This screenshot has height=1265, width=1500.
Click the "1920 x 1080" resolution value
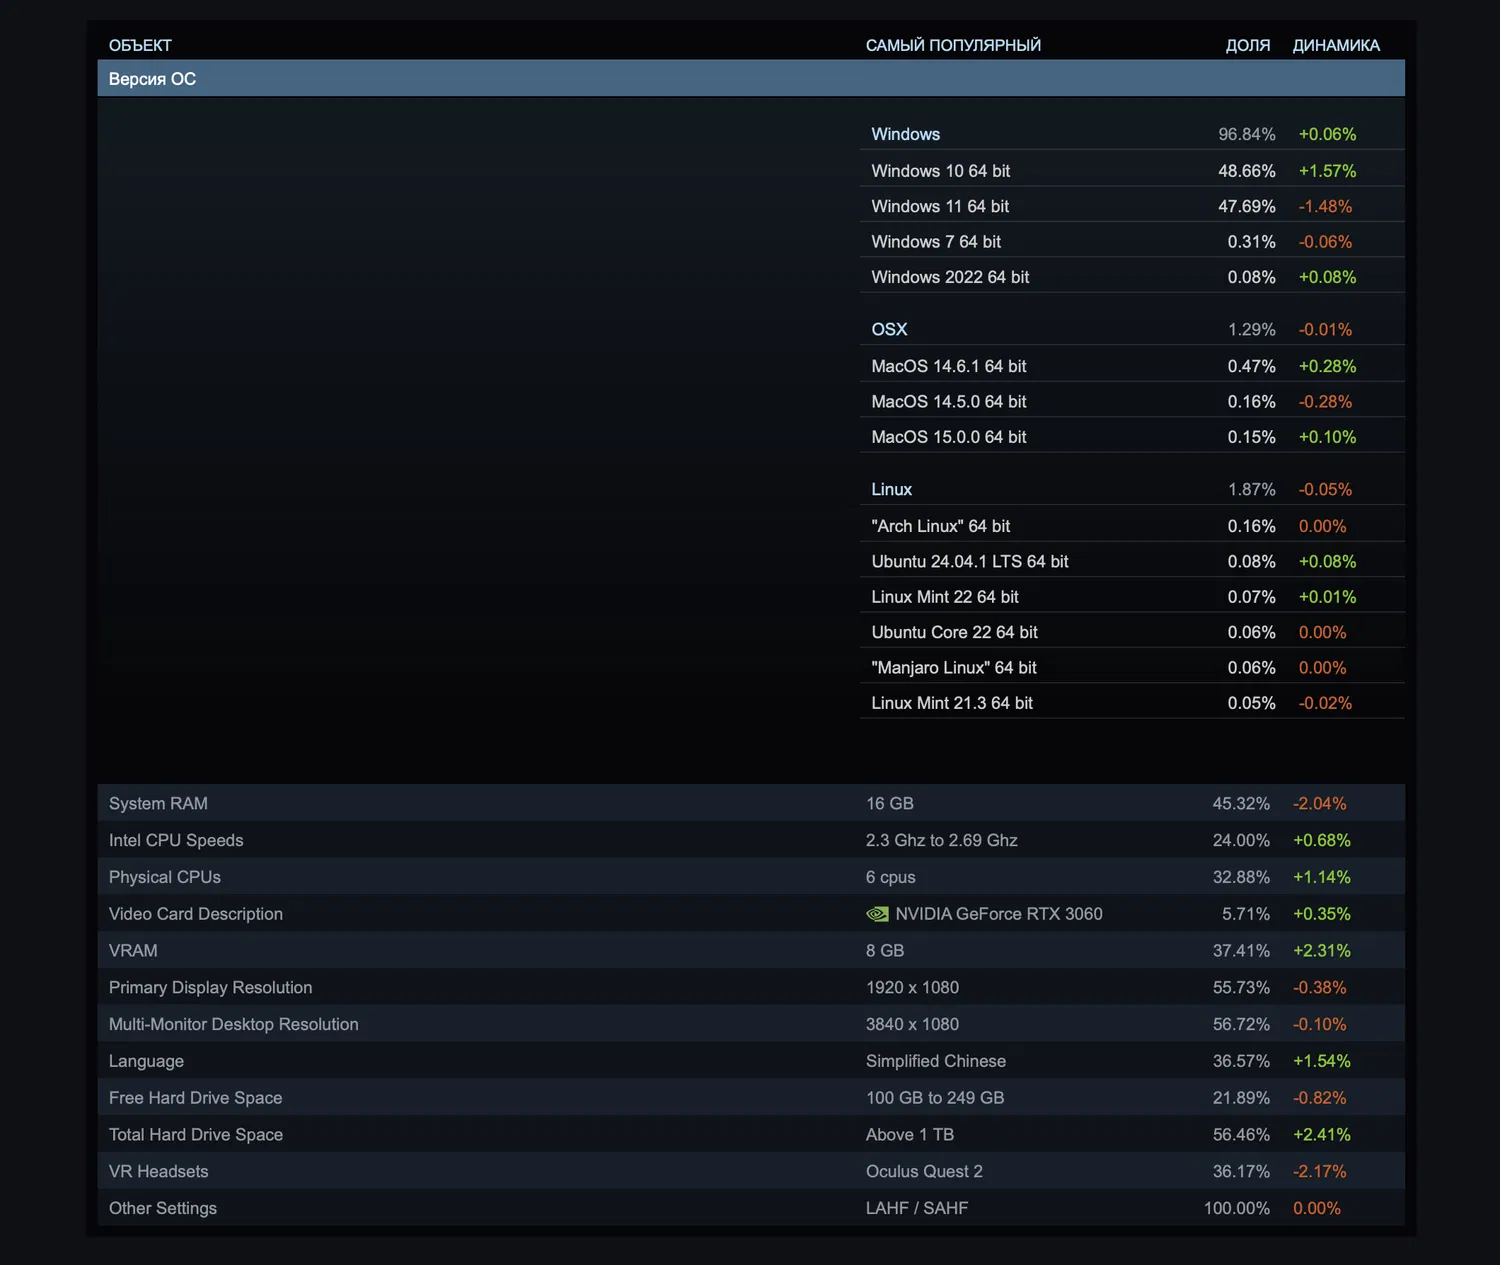912,988
